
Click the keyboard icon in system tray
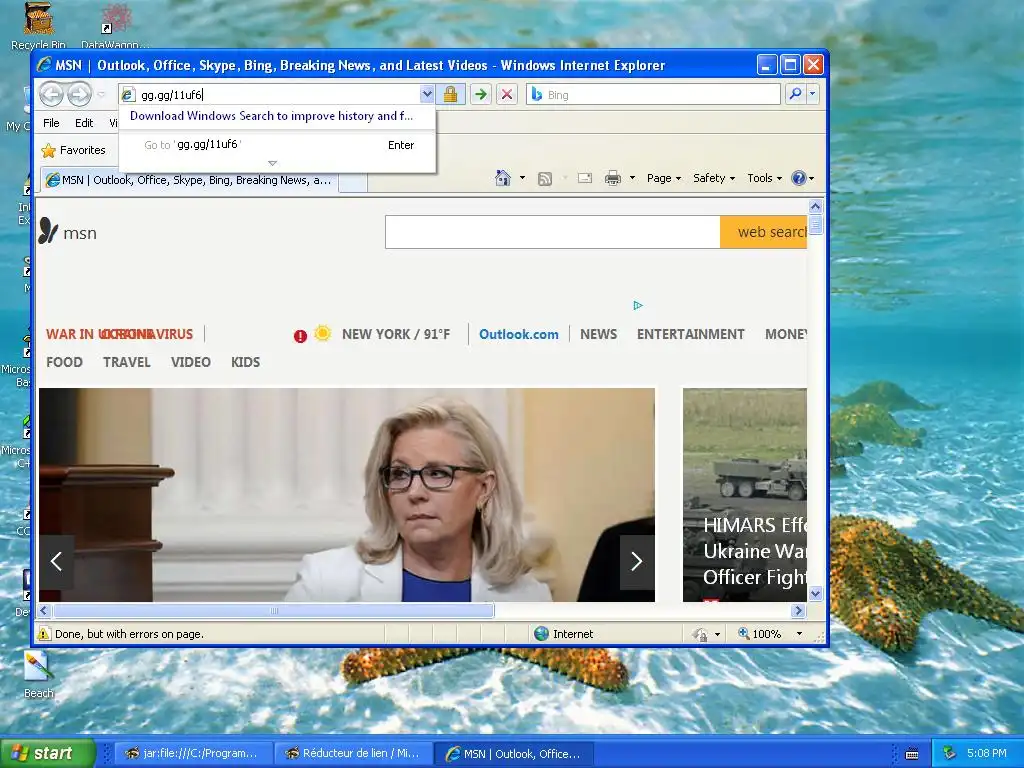click(912, 754)
